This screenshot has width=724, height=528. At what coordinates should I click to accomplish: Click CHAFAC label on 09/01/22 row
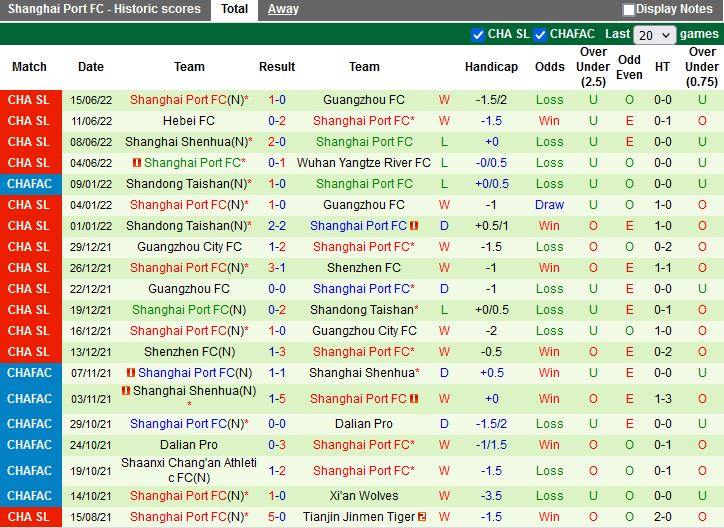30,184
